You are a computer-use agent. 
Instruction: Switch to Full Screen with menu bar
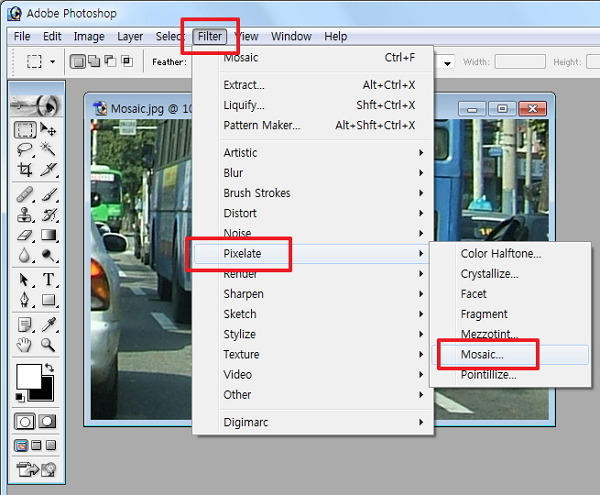pyautogui.click(x=36, y=445)
